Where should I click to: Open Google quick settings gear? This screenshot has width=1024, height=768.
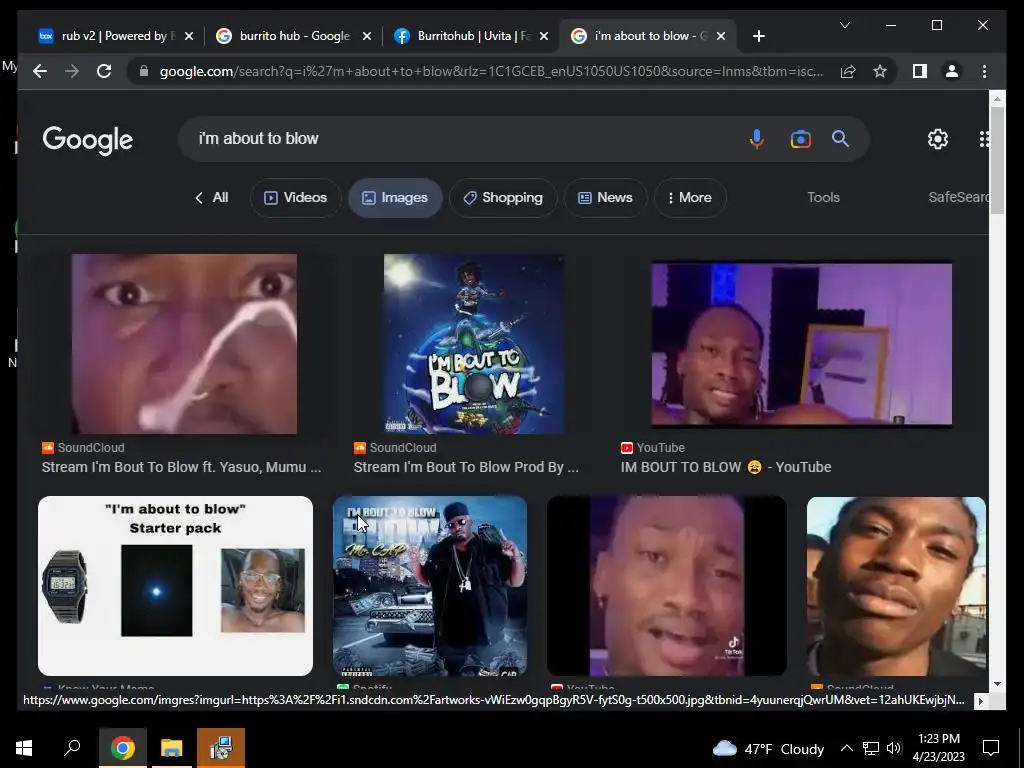point(938,139)
